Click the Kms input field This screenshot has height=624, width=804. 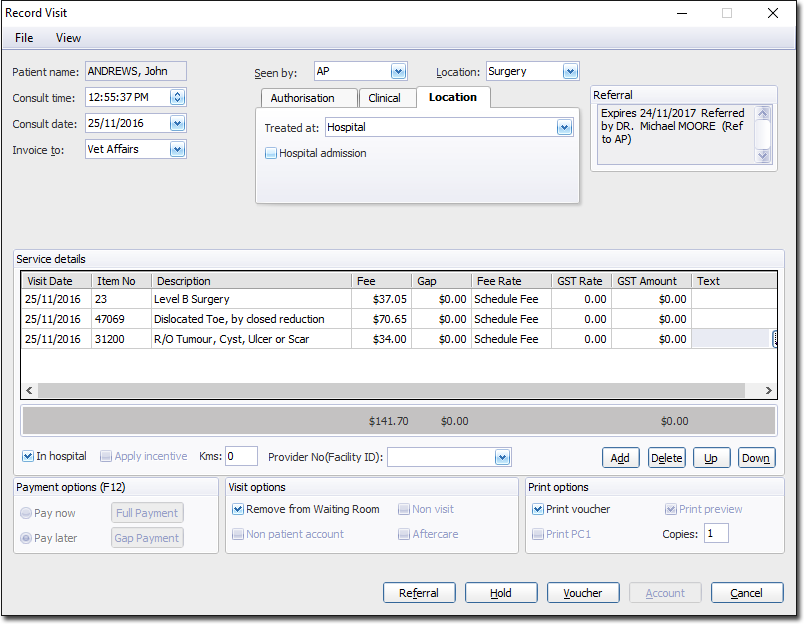[241, 457]
